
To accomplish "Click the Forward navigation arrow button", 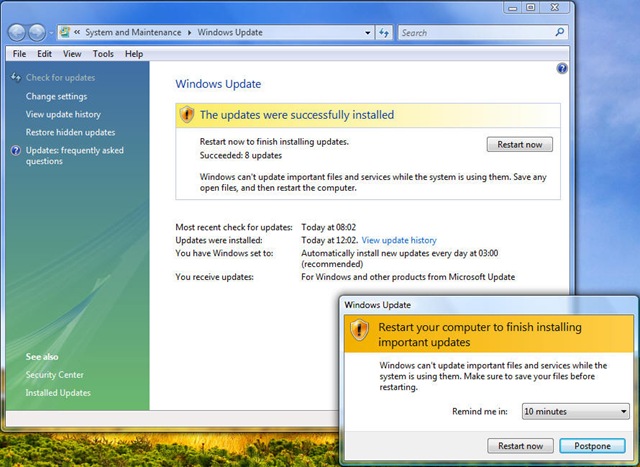I will [37, 33].
